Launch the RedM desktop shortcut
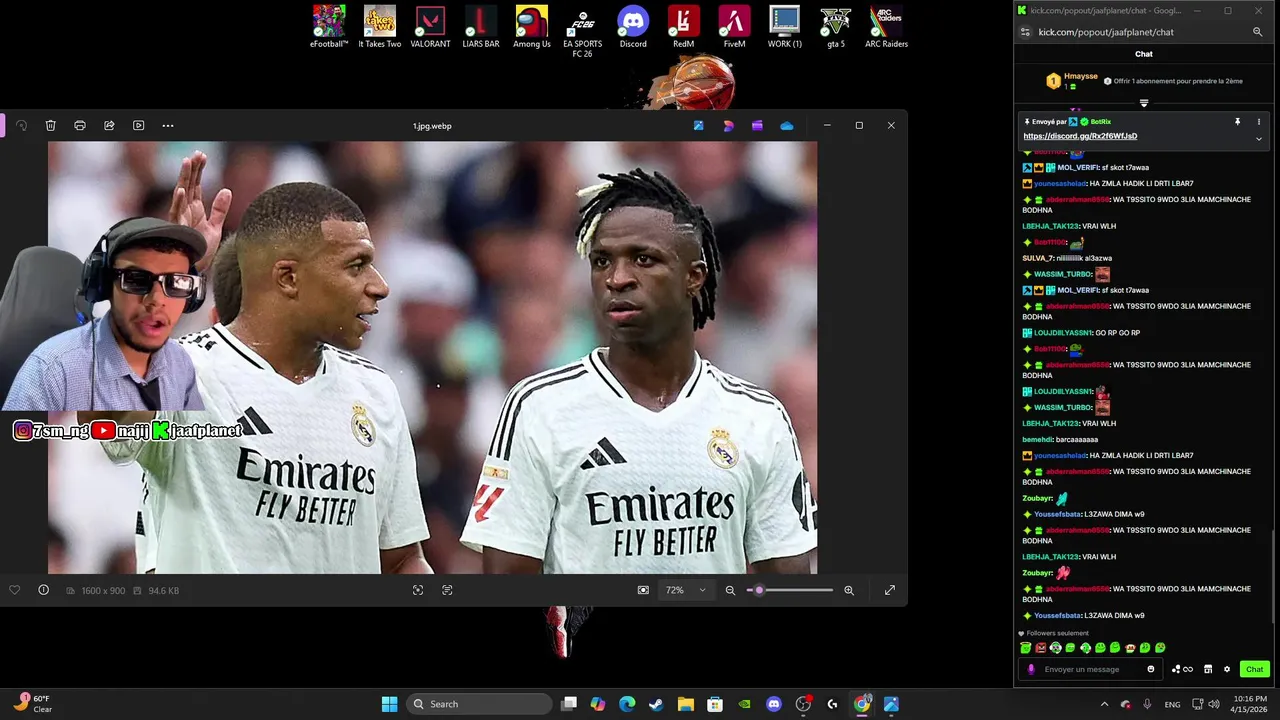This screenshot has width=1280, height=720. click(x=683, y=27)
